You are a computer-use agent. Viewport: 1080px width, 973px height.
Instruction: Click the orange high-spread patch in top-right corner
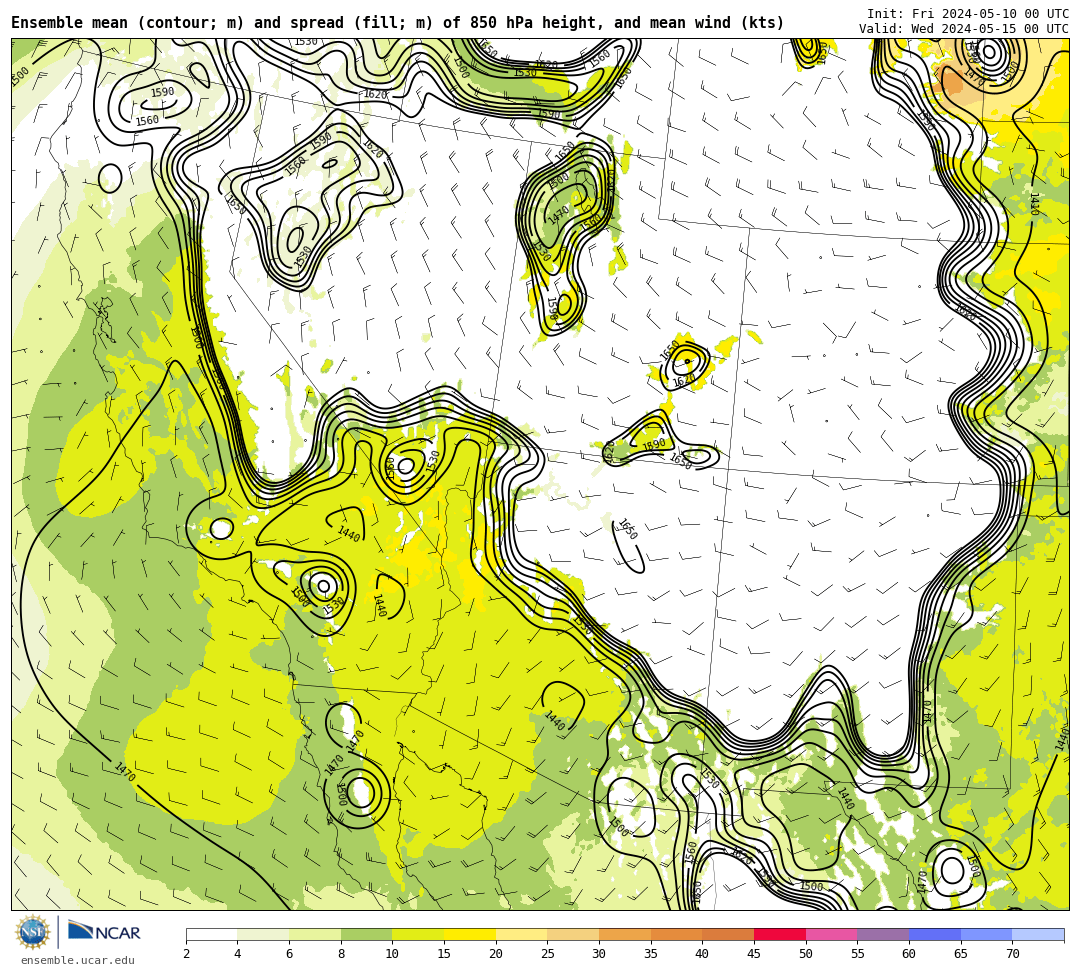coord(953,81)
